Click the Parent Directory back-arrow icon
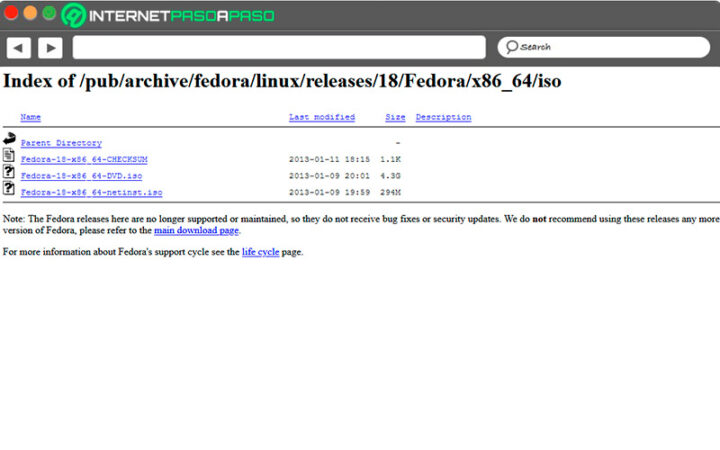Image resolution: width=720 pixels, height=450 pixels. click(x=9, y=138)
